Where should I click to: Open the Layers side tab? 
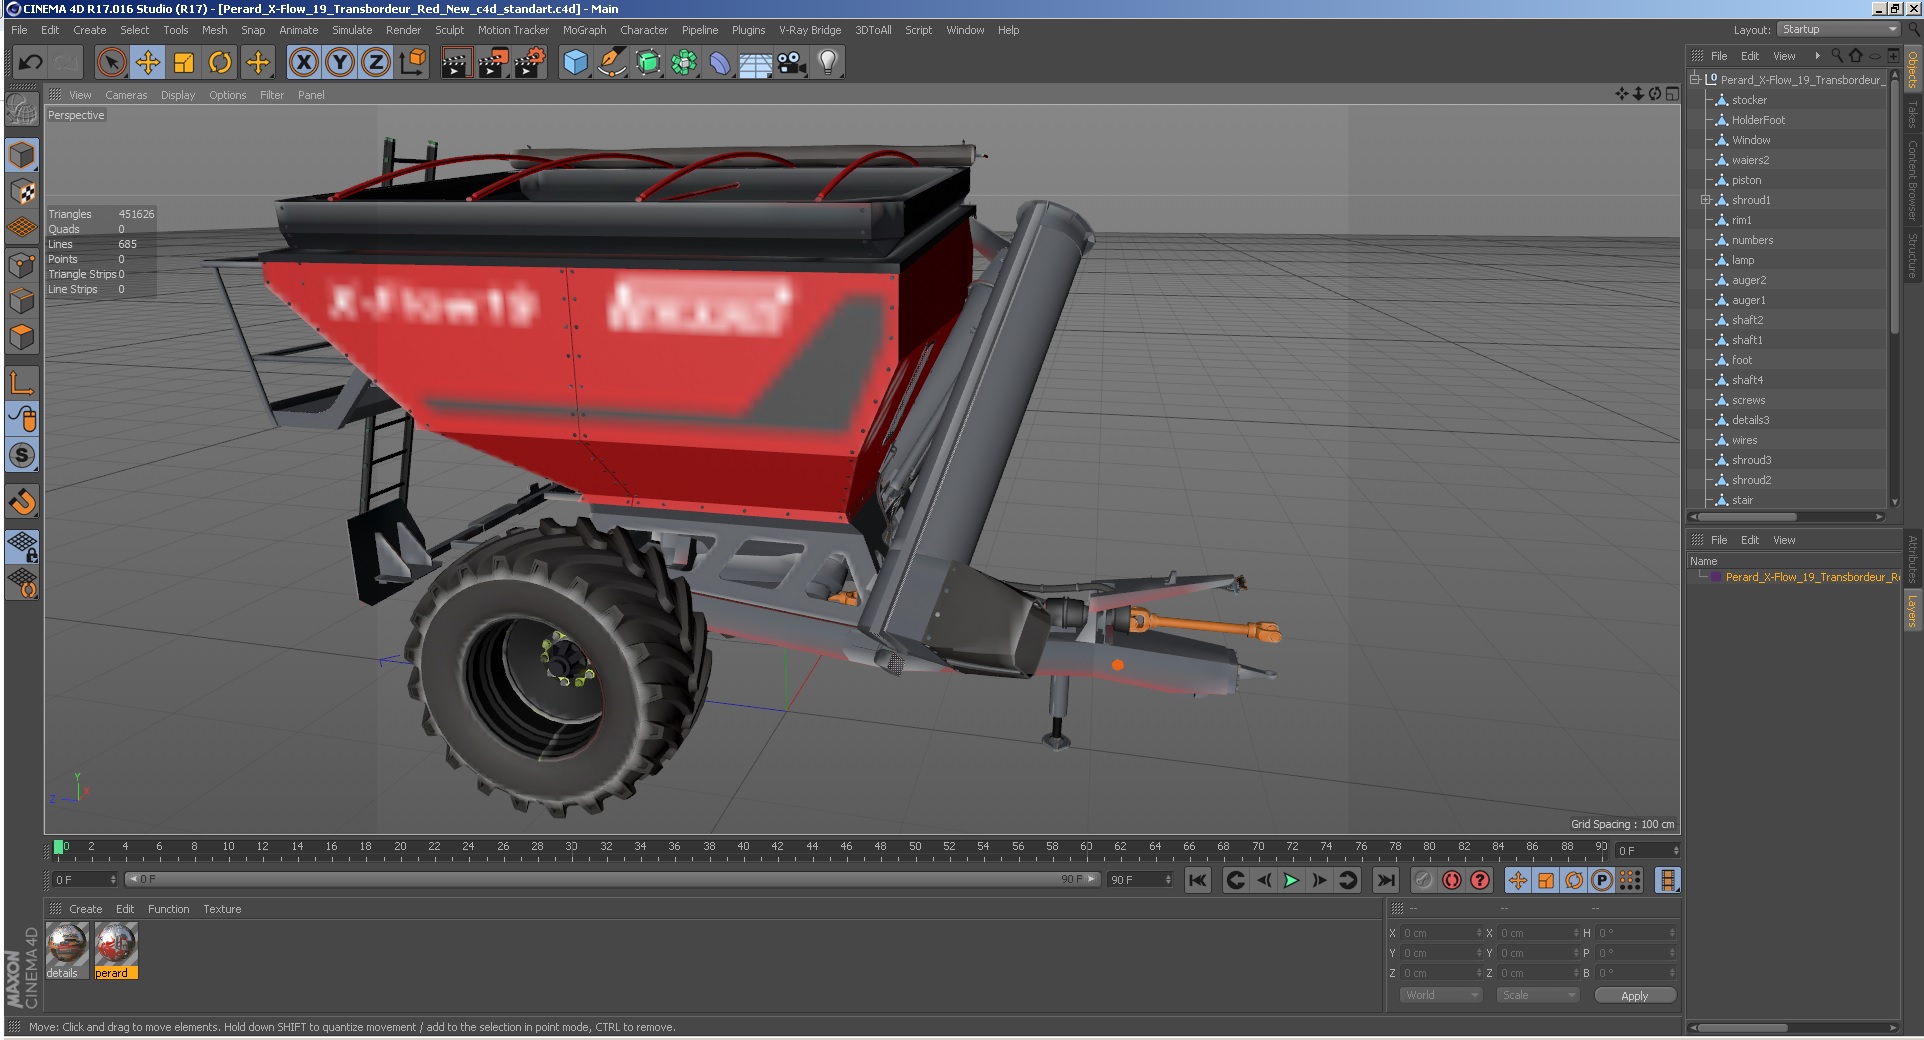pyautogui.click(x=1912, y=611)
